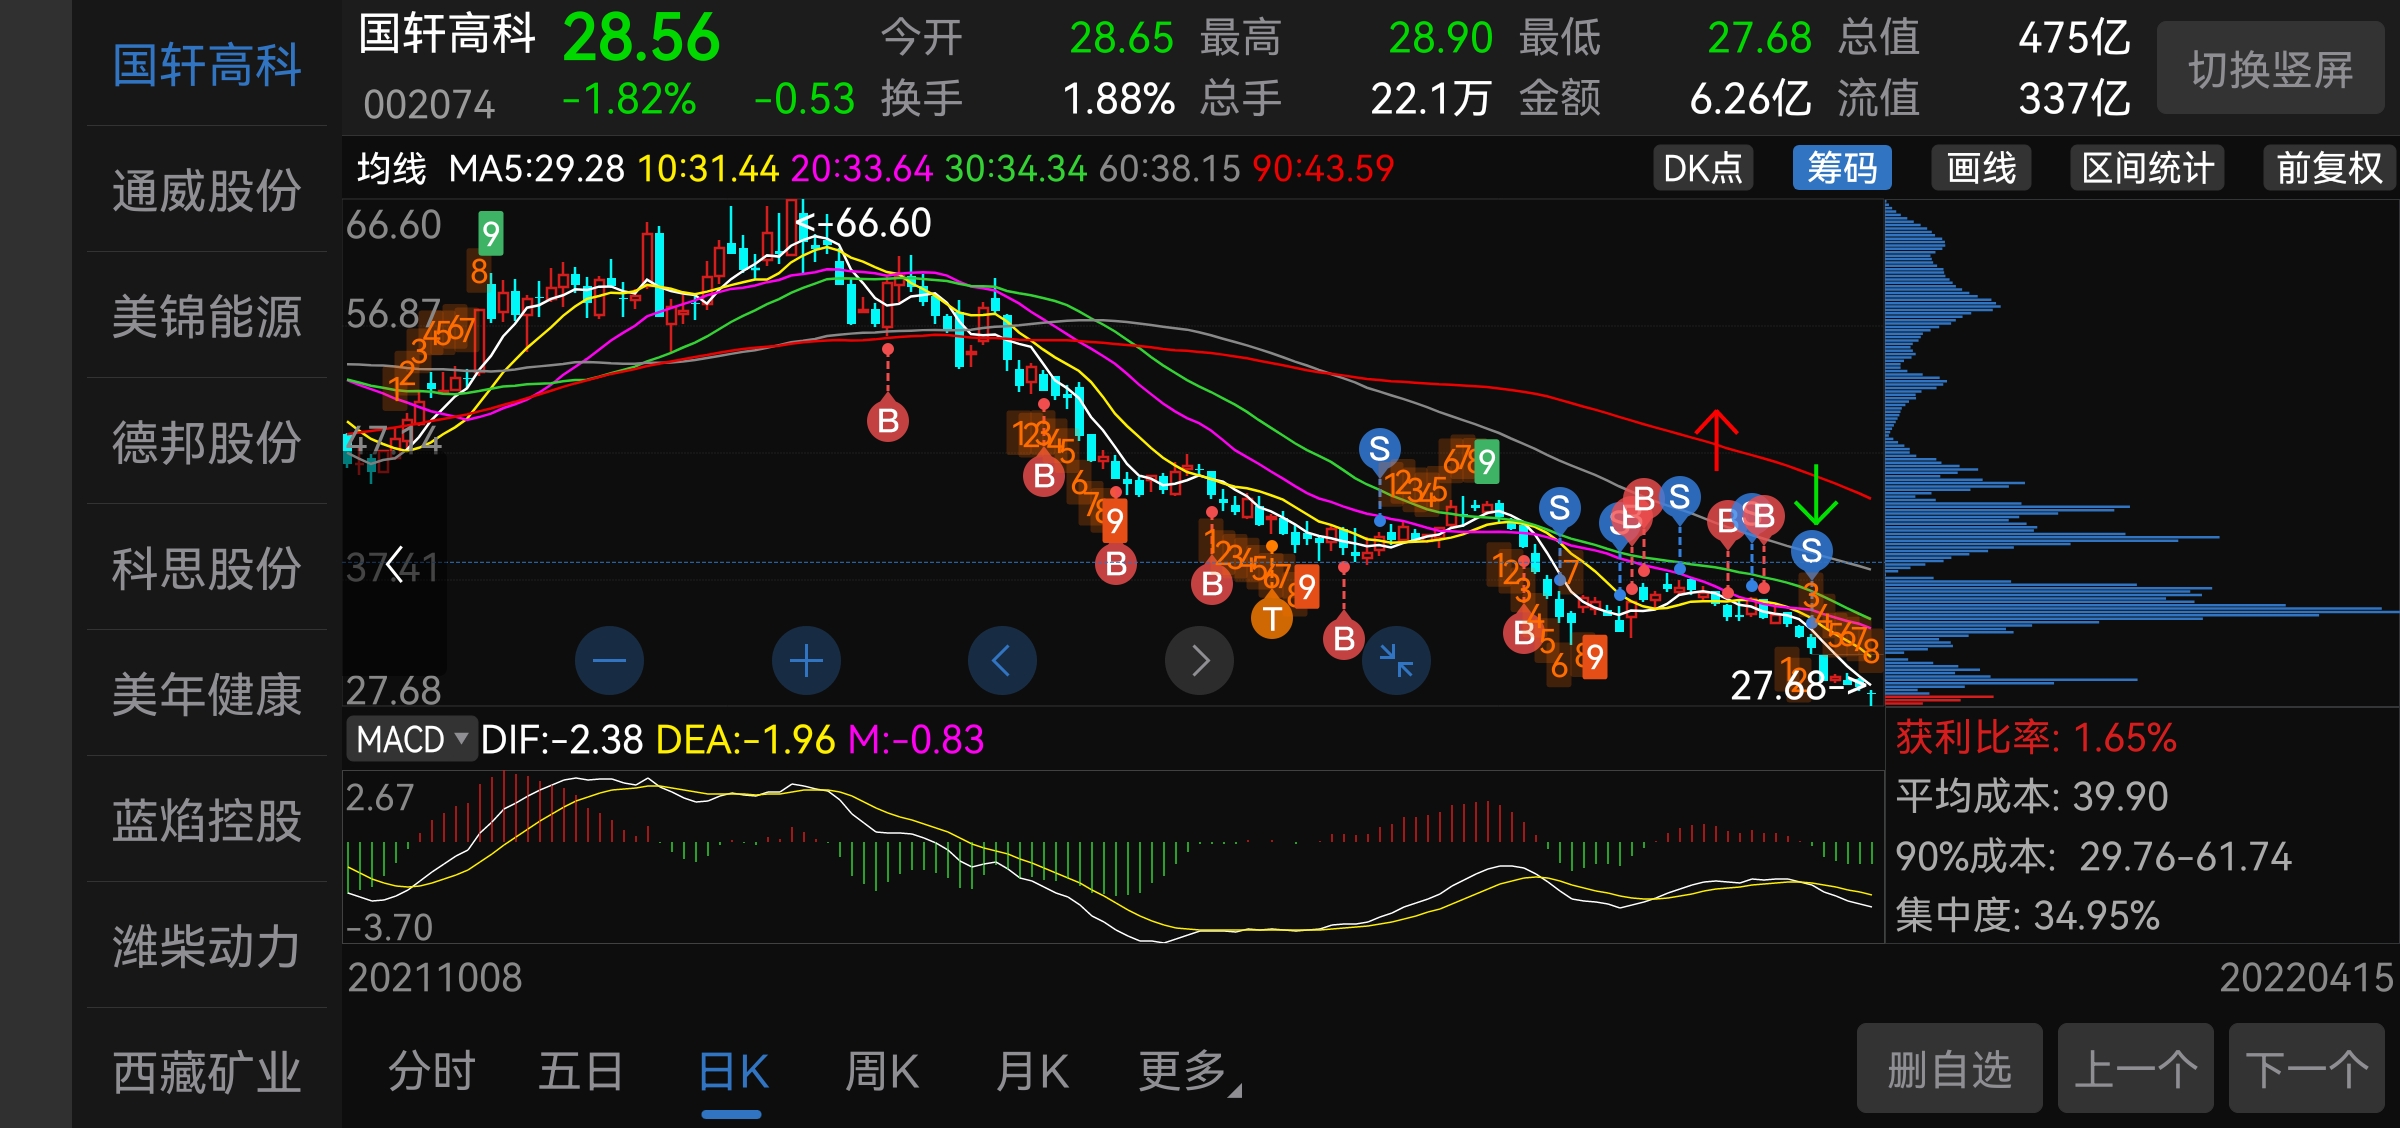Screen dimensions: 2400x1128
Task: Toggle the DK点 indicator
Action: point(1702,168)
